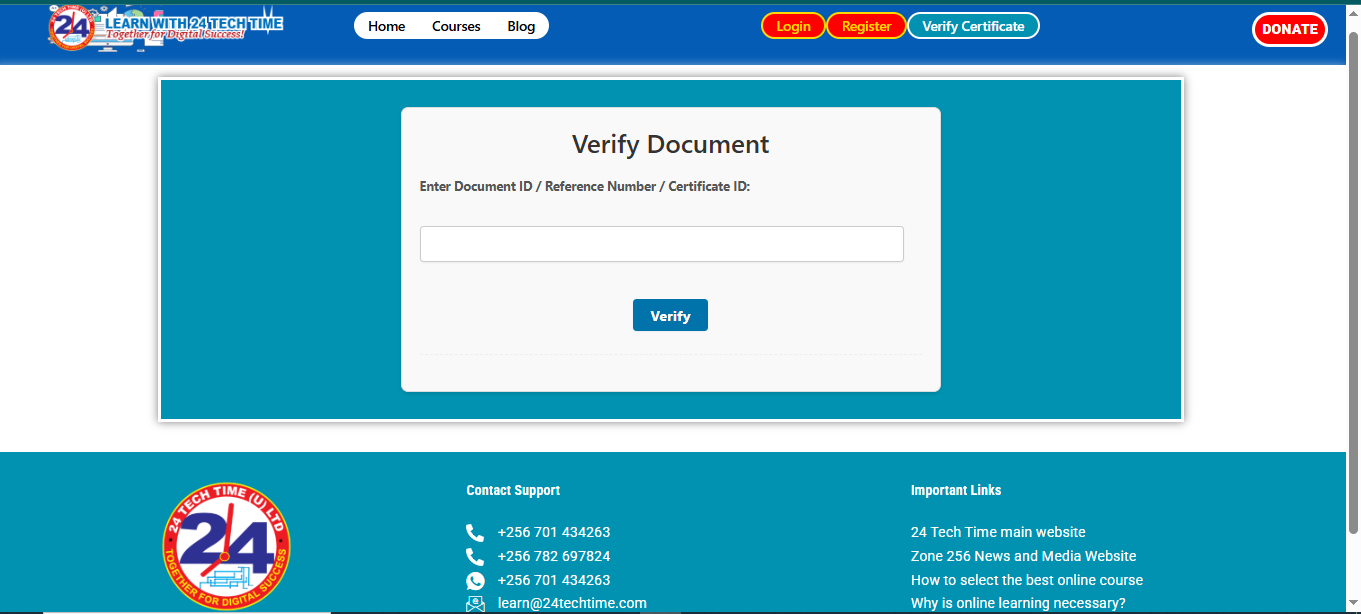Open the 24 Tech Time main website link
Screen dimensions: 1361x614
tap(997, 533)
